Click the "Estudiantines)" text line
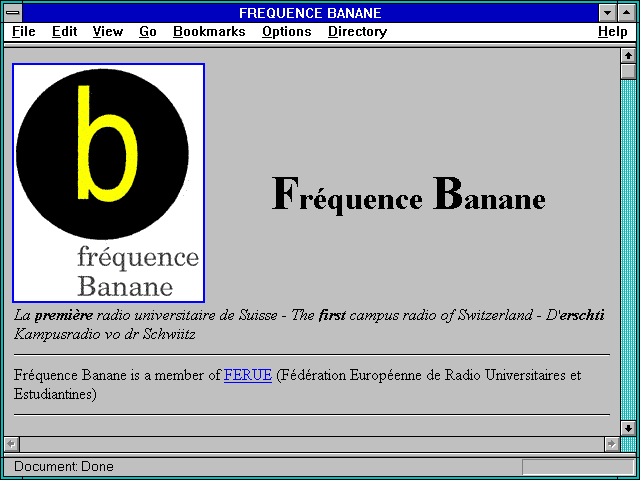The image size is (640, 480). [x=55, y=394]
